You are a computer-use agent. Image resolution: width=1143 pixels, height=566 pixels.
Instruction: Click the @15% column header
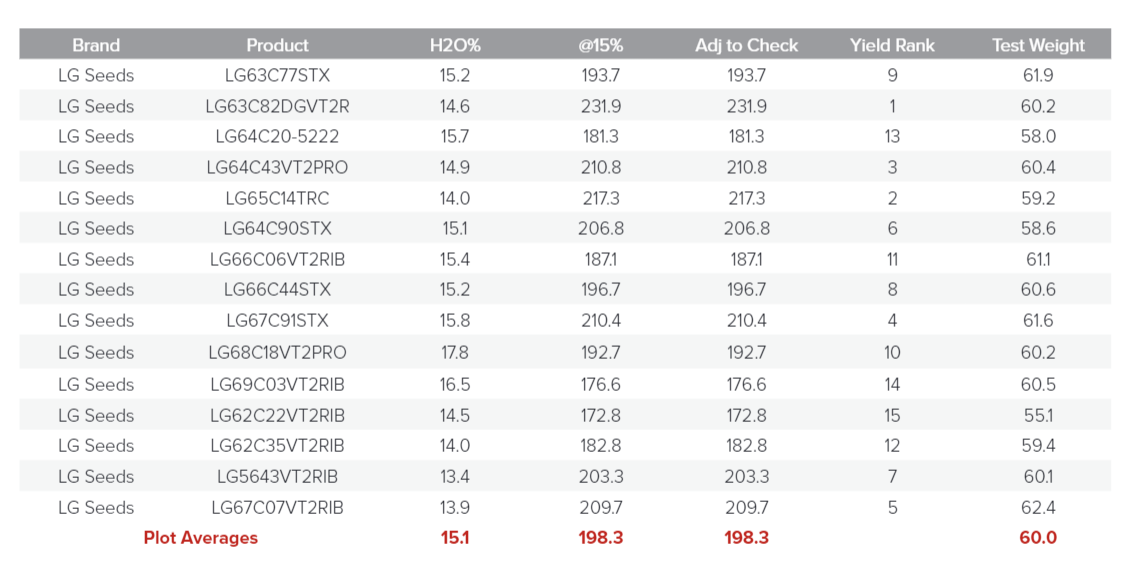[600, 45]
